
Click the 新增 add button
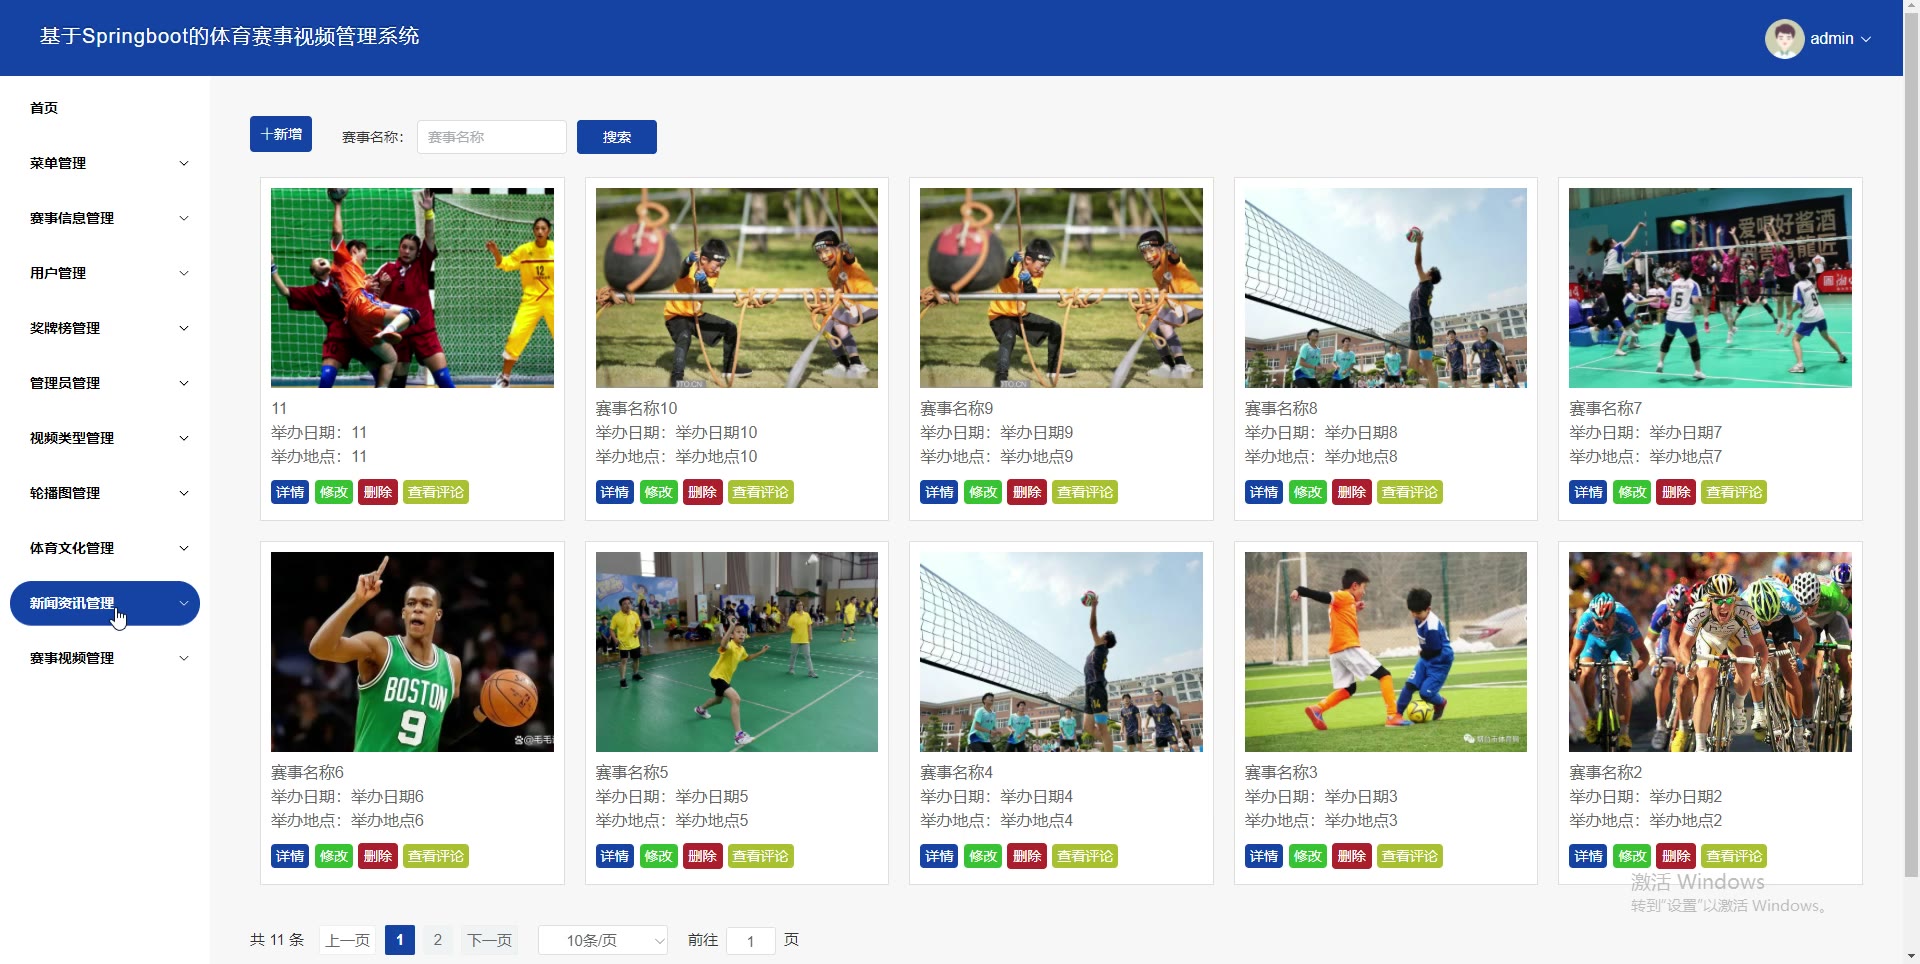tap(281, 134)
